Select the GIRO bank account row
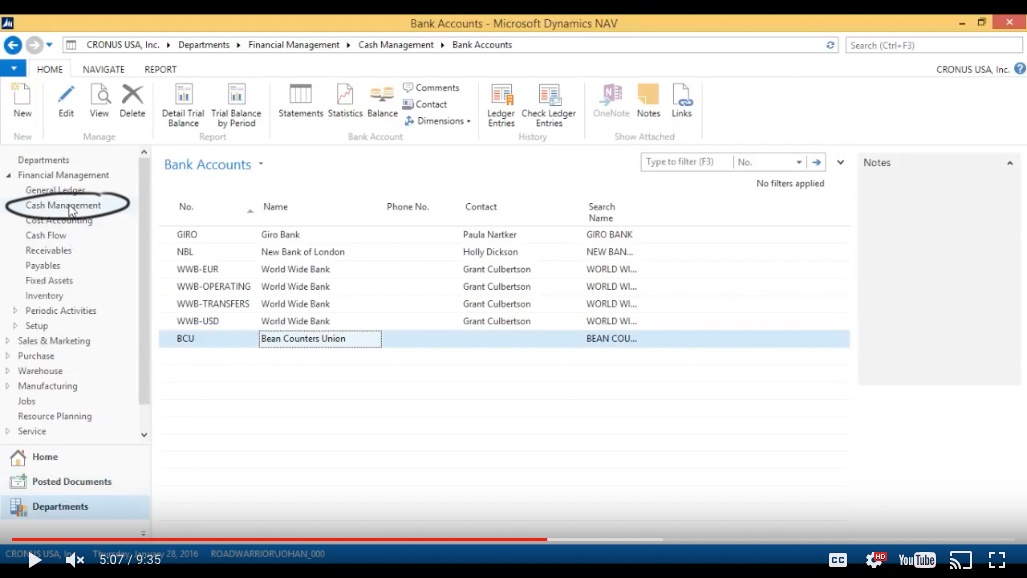1027x578 pixels. [504, 235]
